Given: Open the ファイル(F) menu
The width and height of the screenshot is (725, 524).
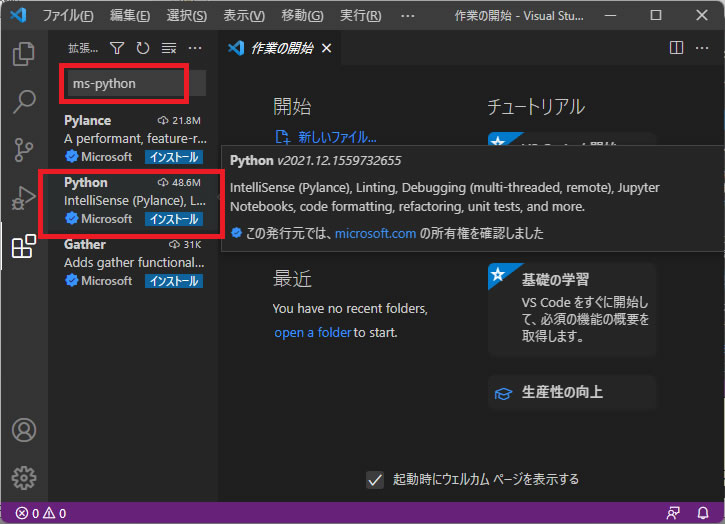Looking at the screenshot, I should (69, 16).
